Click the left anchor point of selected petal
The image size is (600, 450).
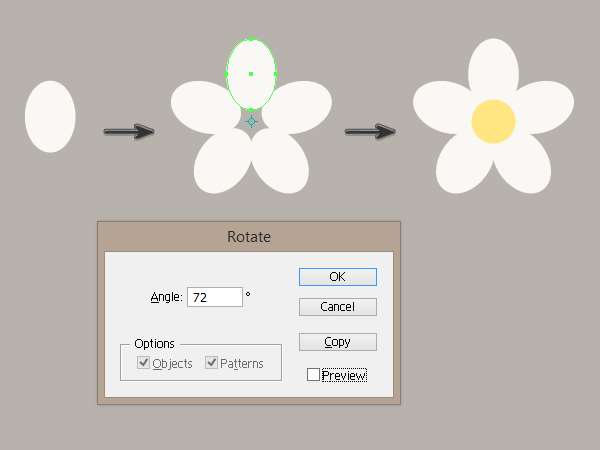tap(226, 74)
